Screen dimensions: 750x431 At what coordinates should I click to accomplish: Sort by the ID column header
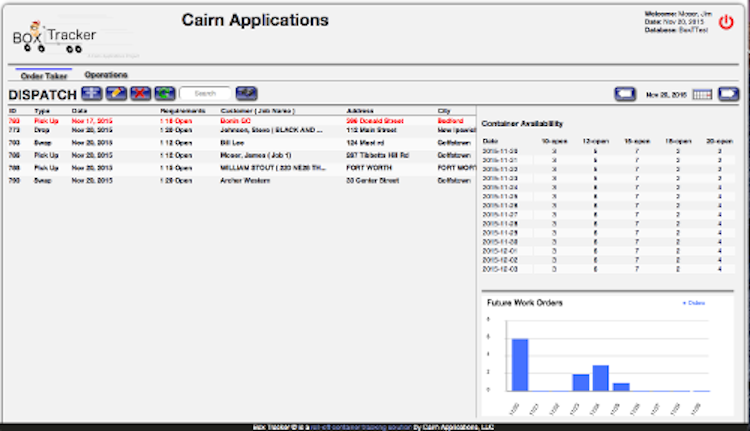13,111
